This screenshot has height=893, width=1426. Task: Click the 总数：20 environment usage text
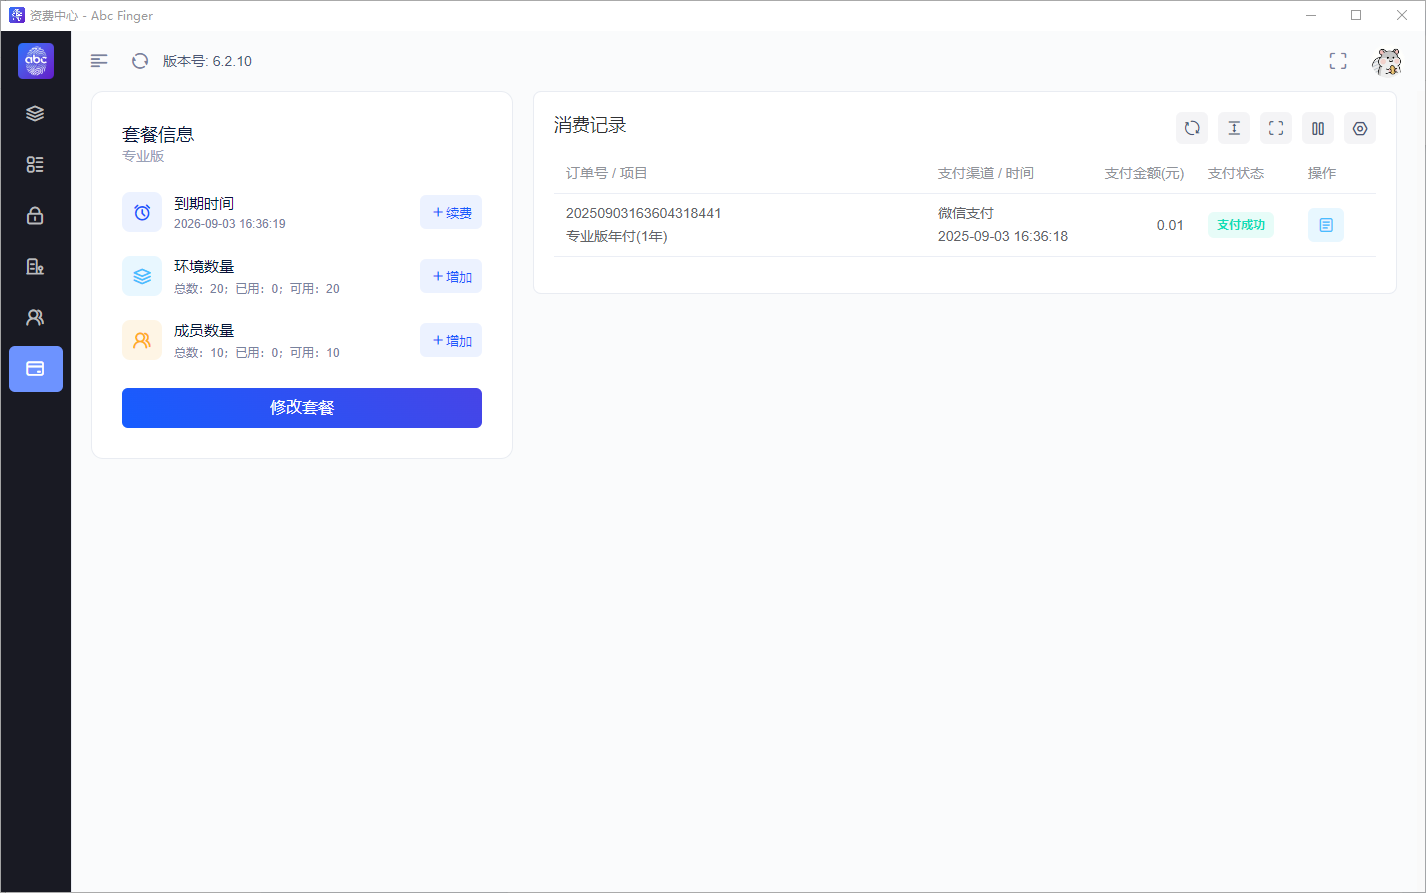coord(257,288)
